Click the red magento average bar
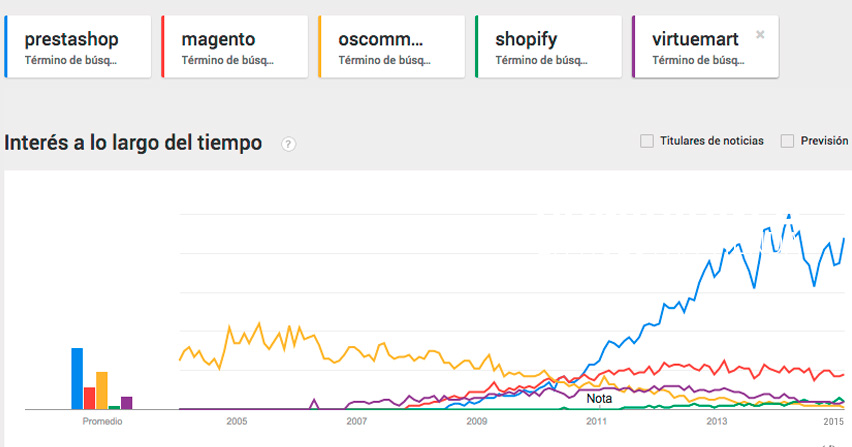852x447 pixels. click(x=89, y=397)
